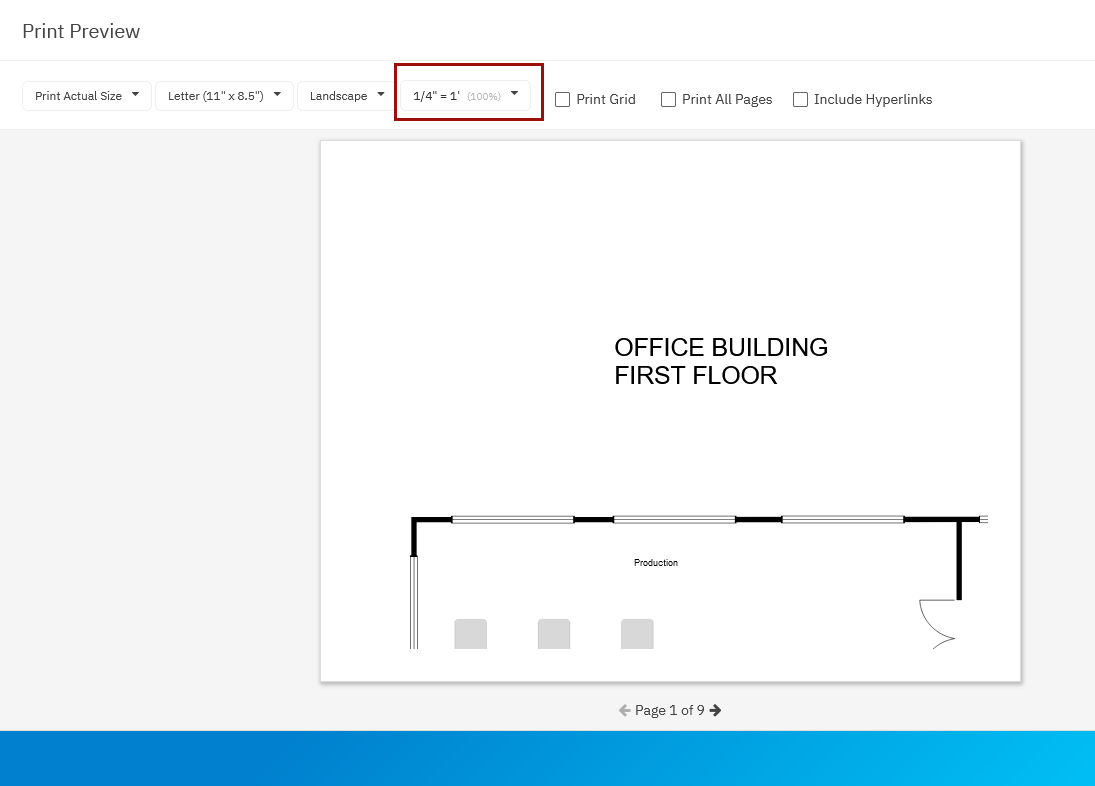Click the right window on top wall

843,520
